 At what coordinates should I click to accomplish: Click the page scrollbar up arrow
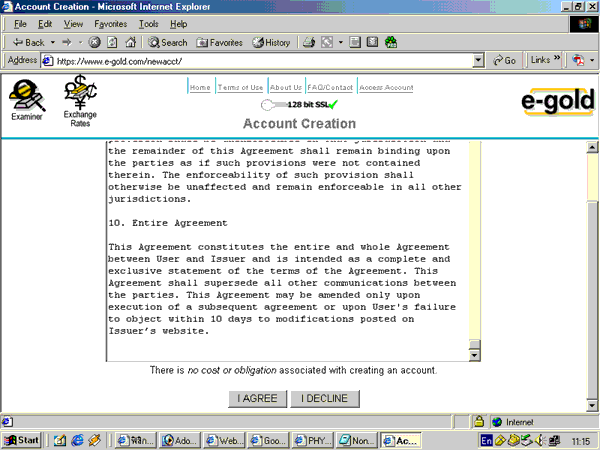592,147
